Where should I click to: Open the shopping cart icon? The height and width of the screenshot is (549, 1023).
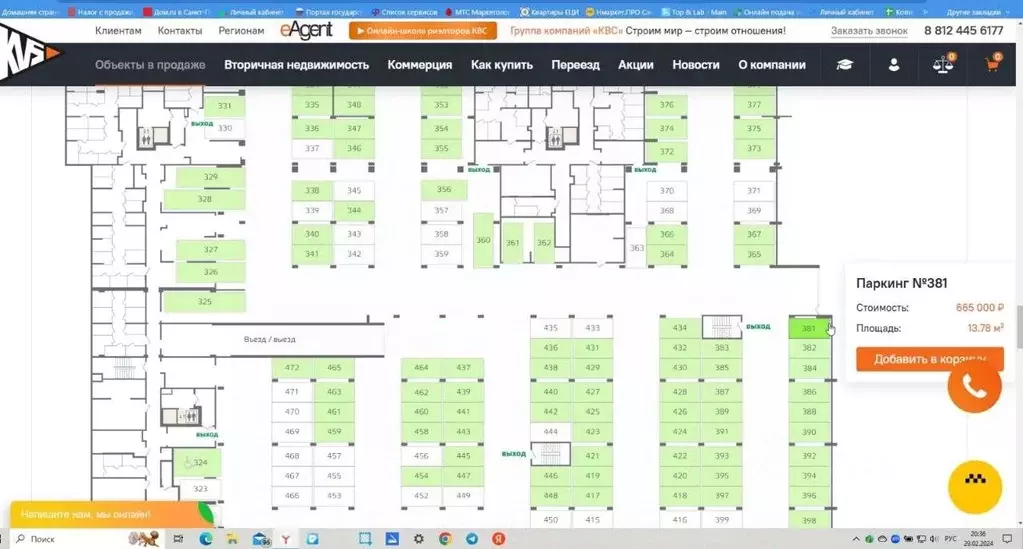tap(992, 65)
